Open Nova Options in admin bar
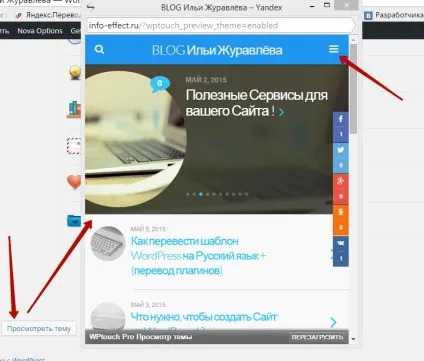This screenshot has height=361, width=424. 40,31
